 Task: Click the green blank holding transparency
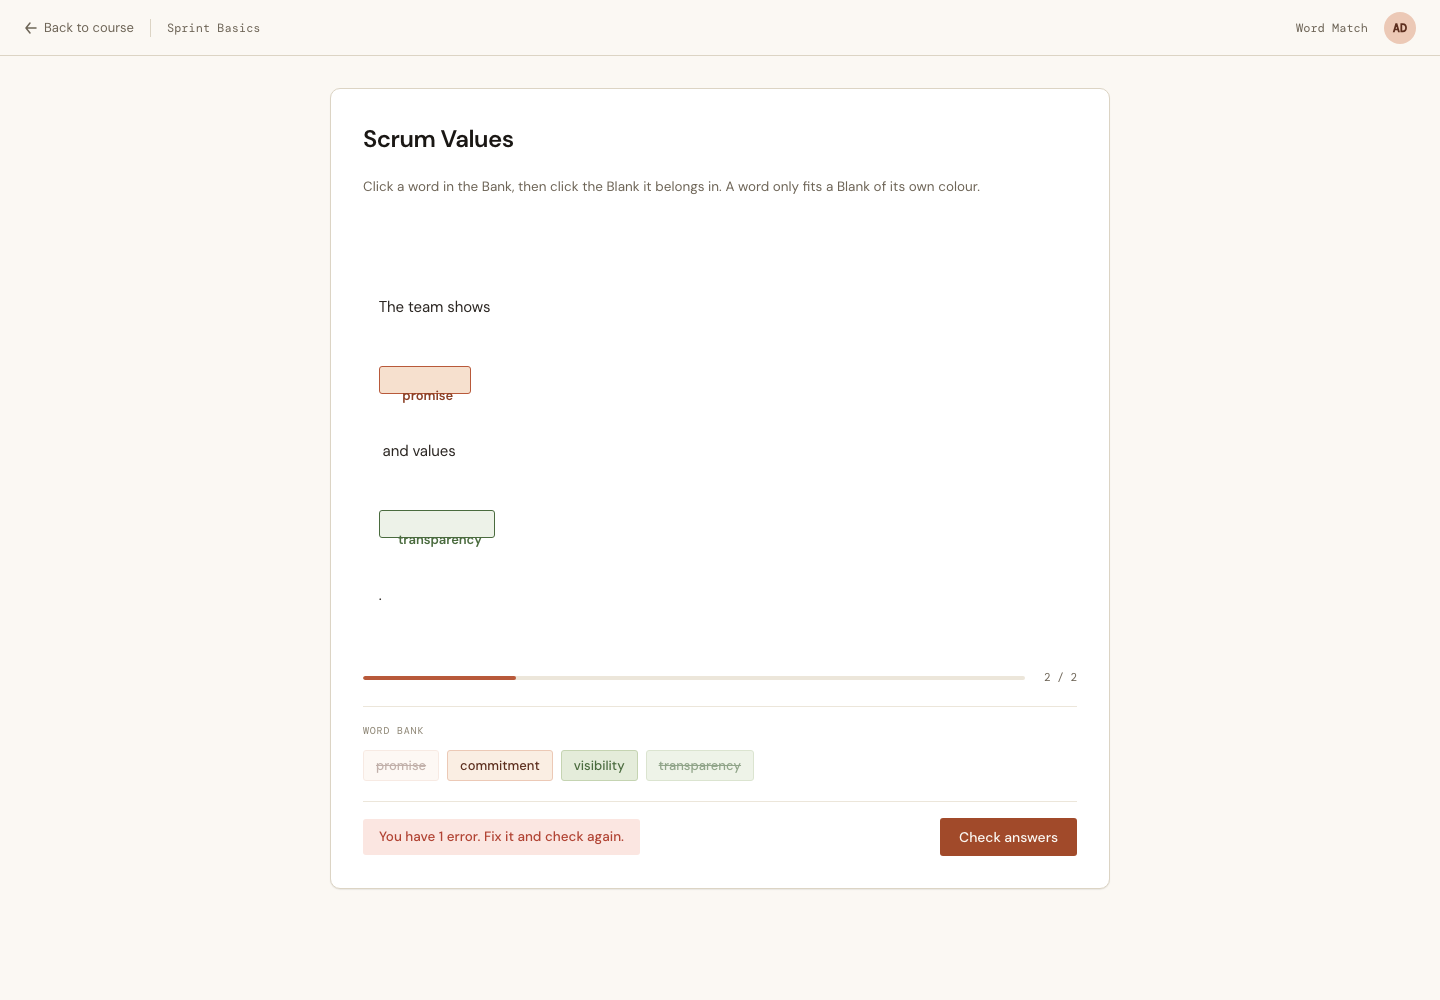click(x=437, y=524)
